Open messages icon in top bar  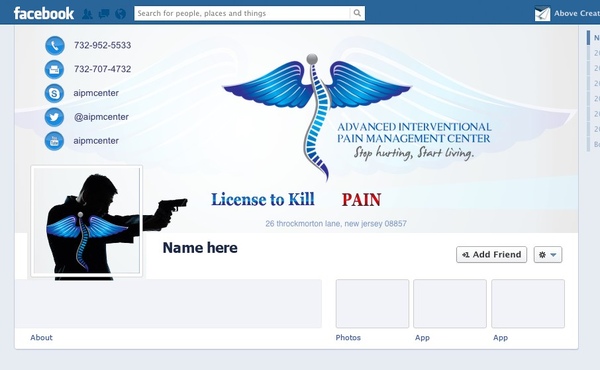(x=104, y=14)
